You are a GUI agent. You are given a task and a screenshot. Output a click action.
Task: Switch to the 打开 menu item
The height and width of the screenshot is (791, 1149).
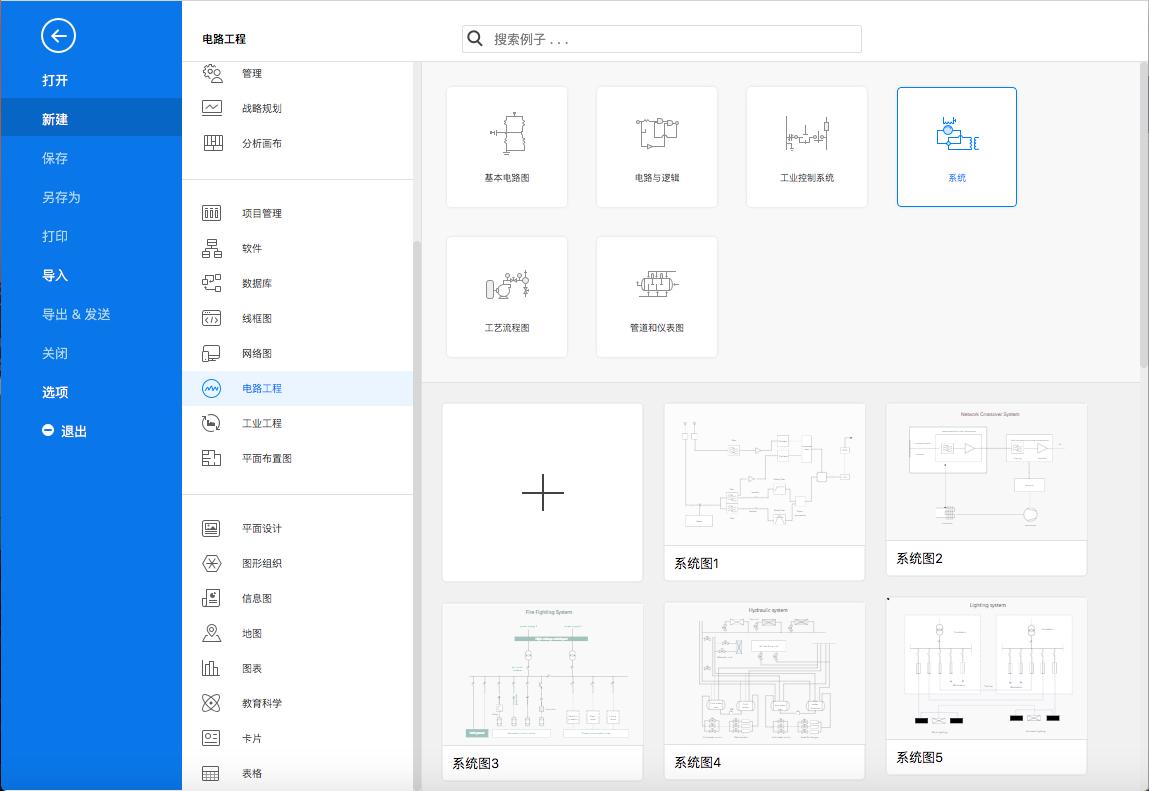[x=55, y=78]
